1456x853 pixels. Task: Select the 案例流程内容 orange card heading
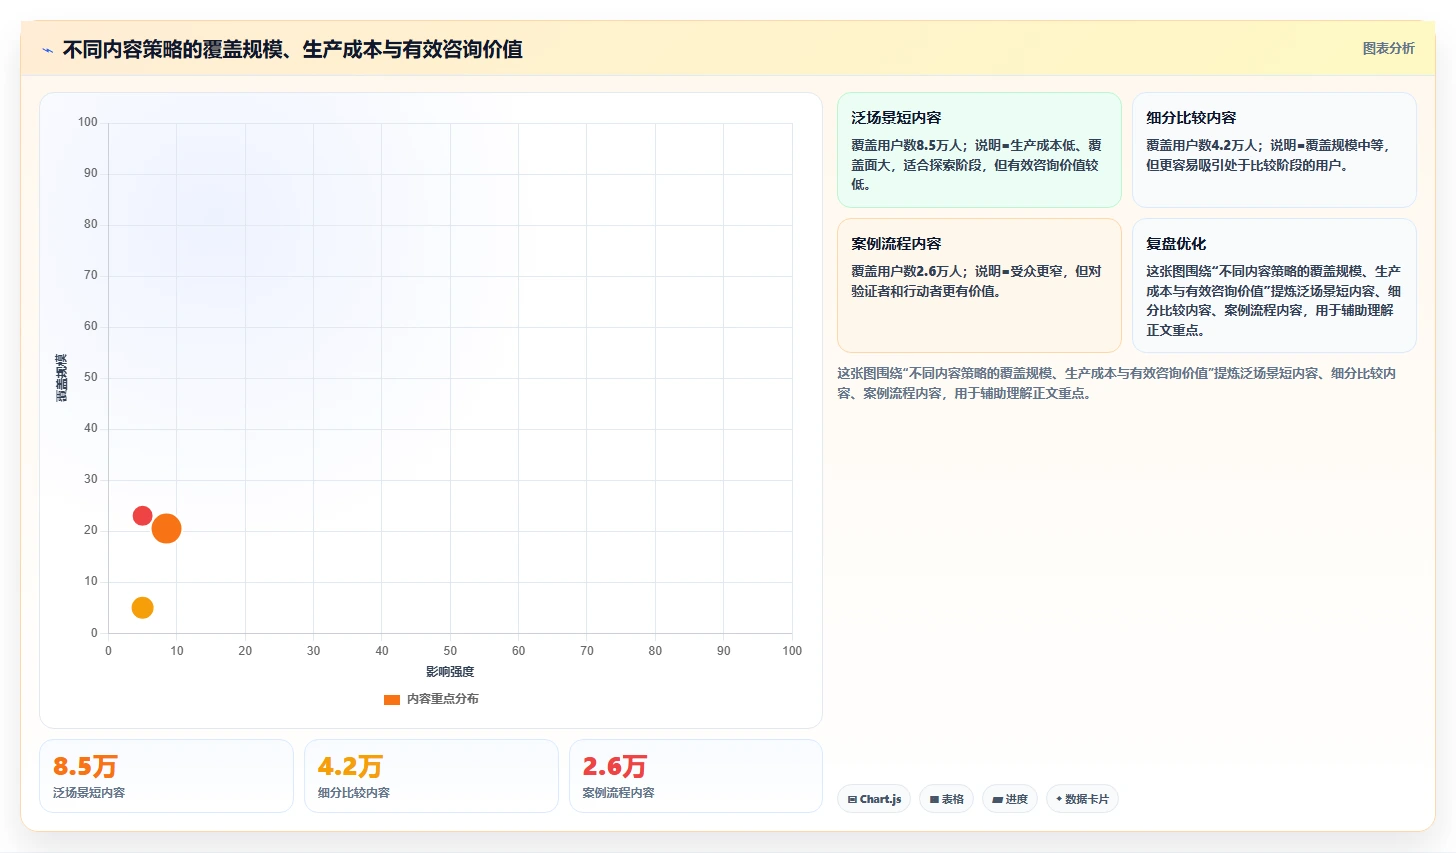(896, 244)
